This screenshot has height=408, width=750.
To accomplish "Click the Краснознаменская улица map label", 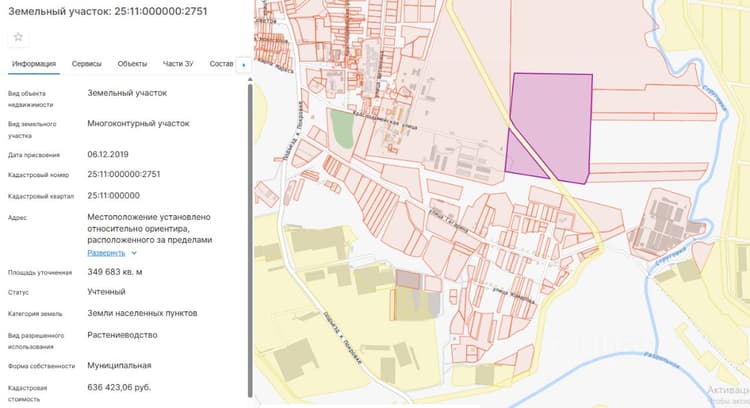I will coord(386,121).
